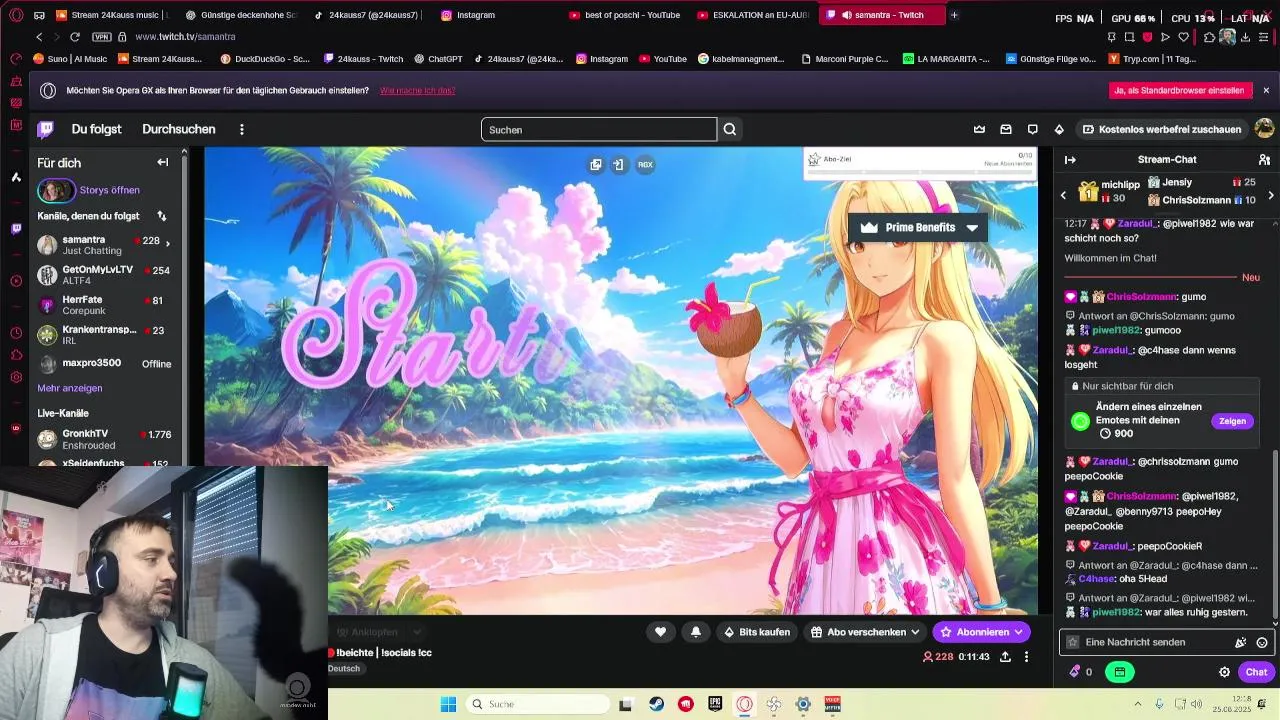Click green channel points claim button
This screenshot has height=720, width=1280.
(1119, 672)
